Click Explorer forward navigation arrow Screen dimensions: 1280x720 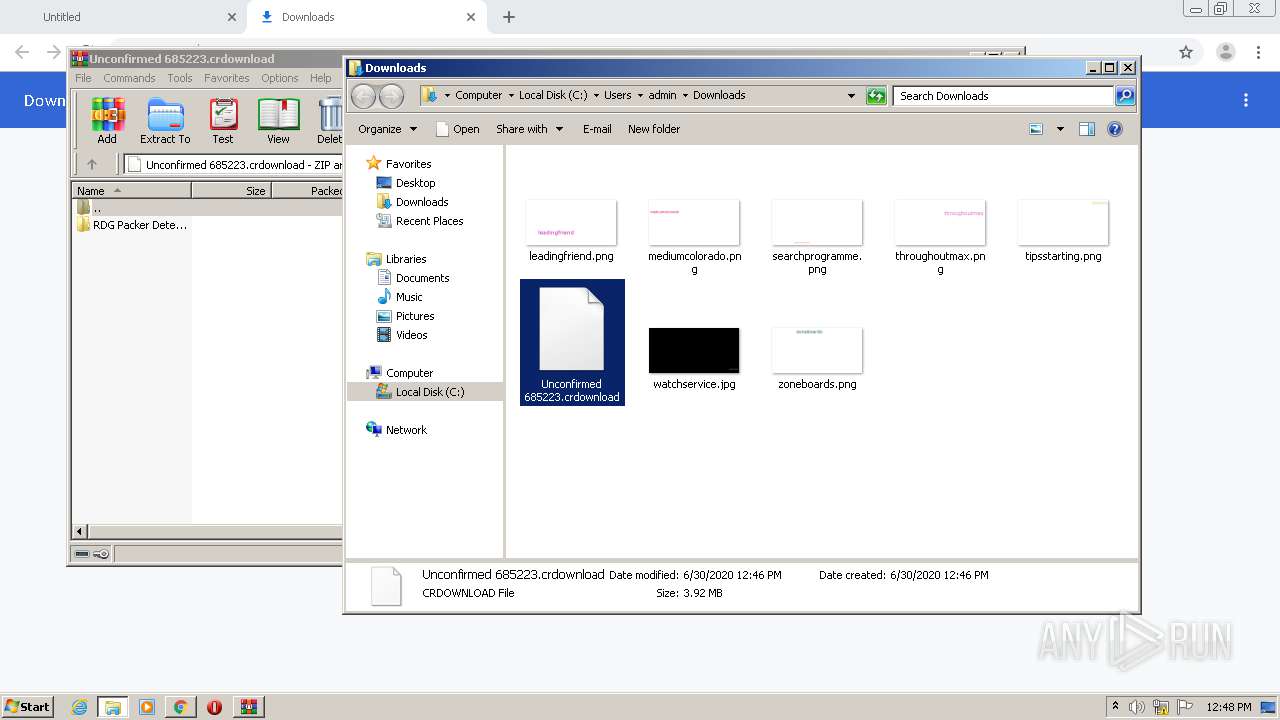click(x=392, y=96)
